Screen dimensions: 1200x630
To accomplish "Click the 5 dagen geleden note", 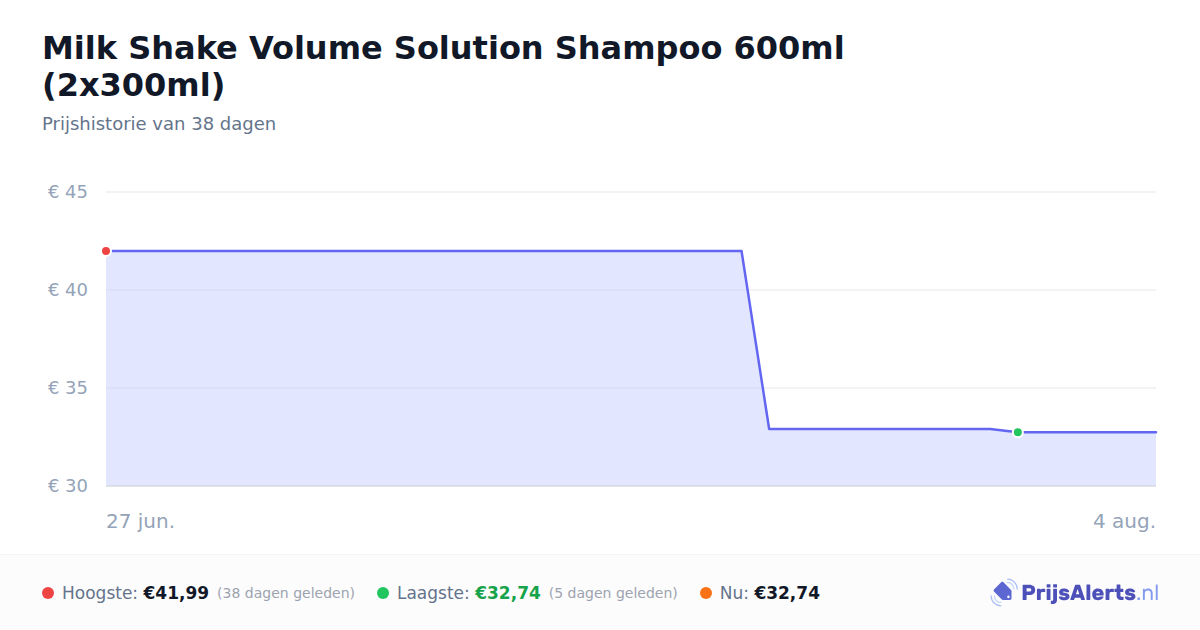I will [x=613, y=593].
